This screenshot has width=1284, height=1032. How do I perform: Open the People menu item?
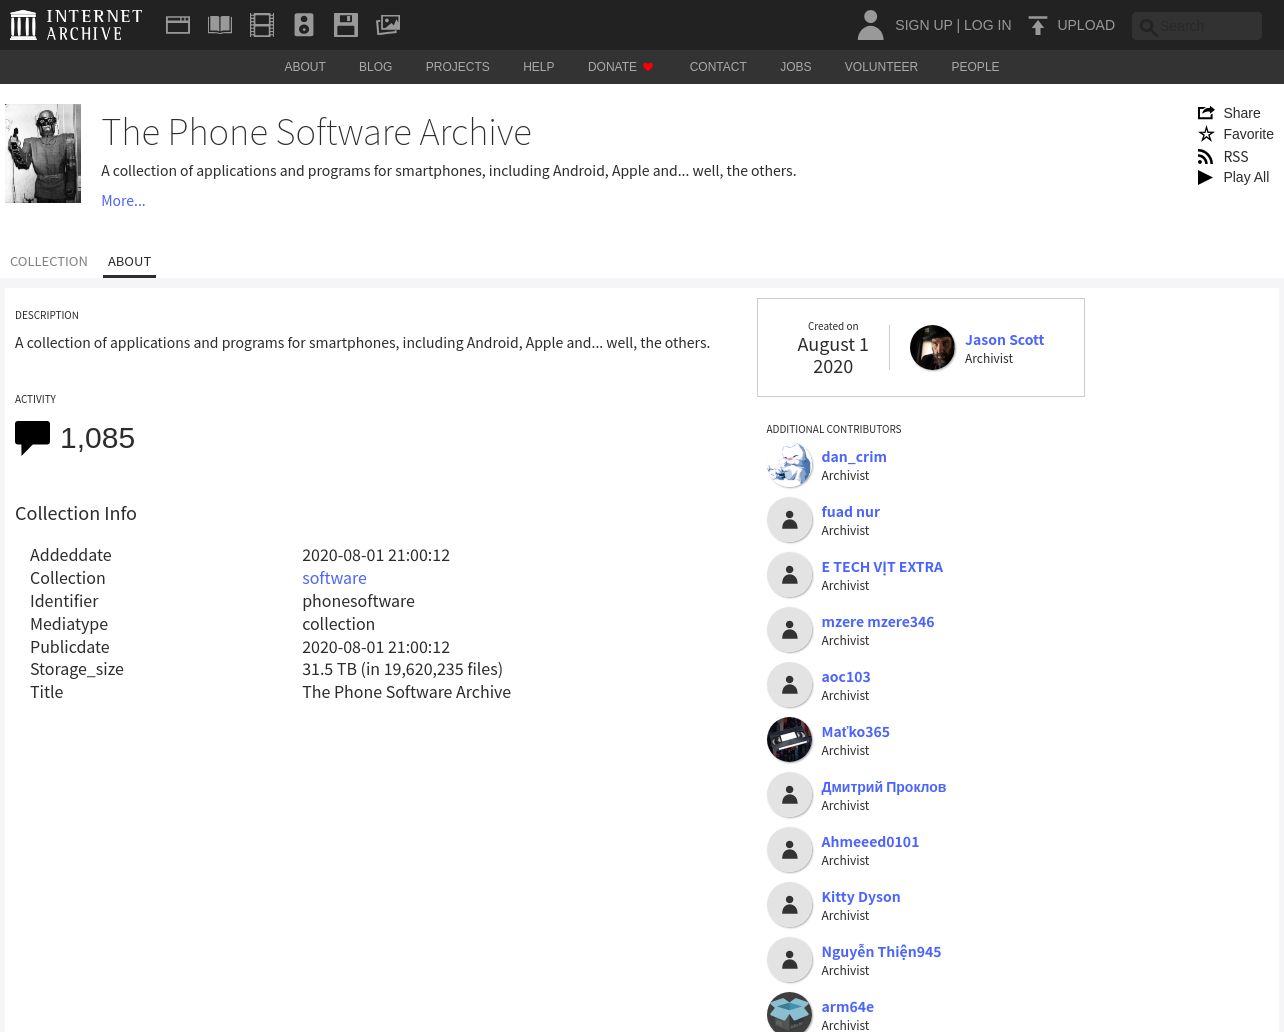[x=975, y=67]
